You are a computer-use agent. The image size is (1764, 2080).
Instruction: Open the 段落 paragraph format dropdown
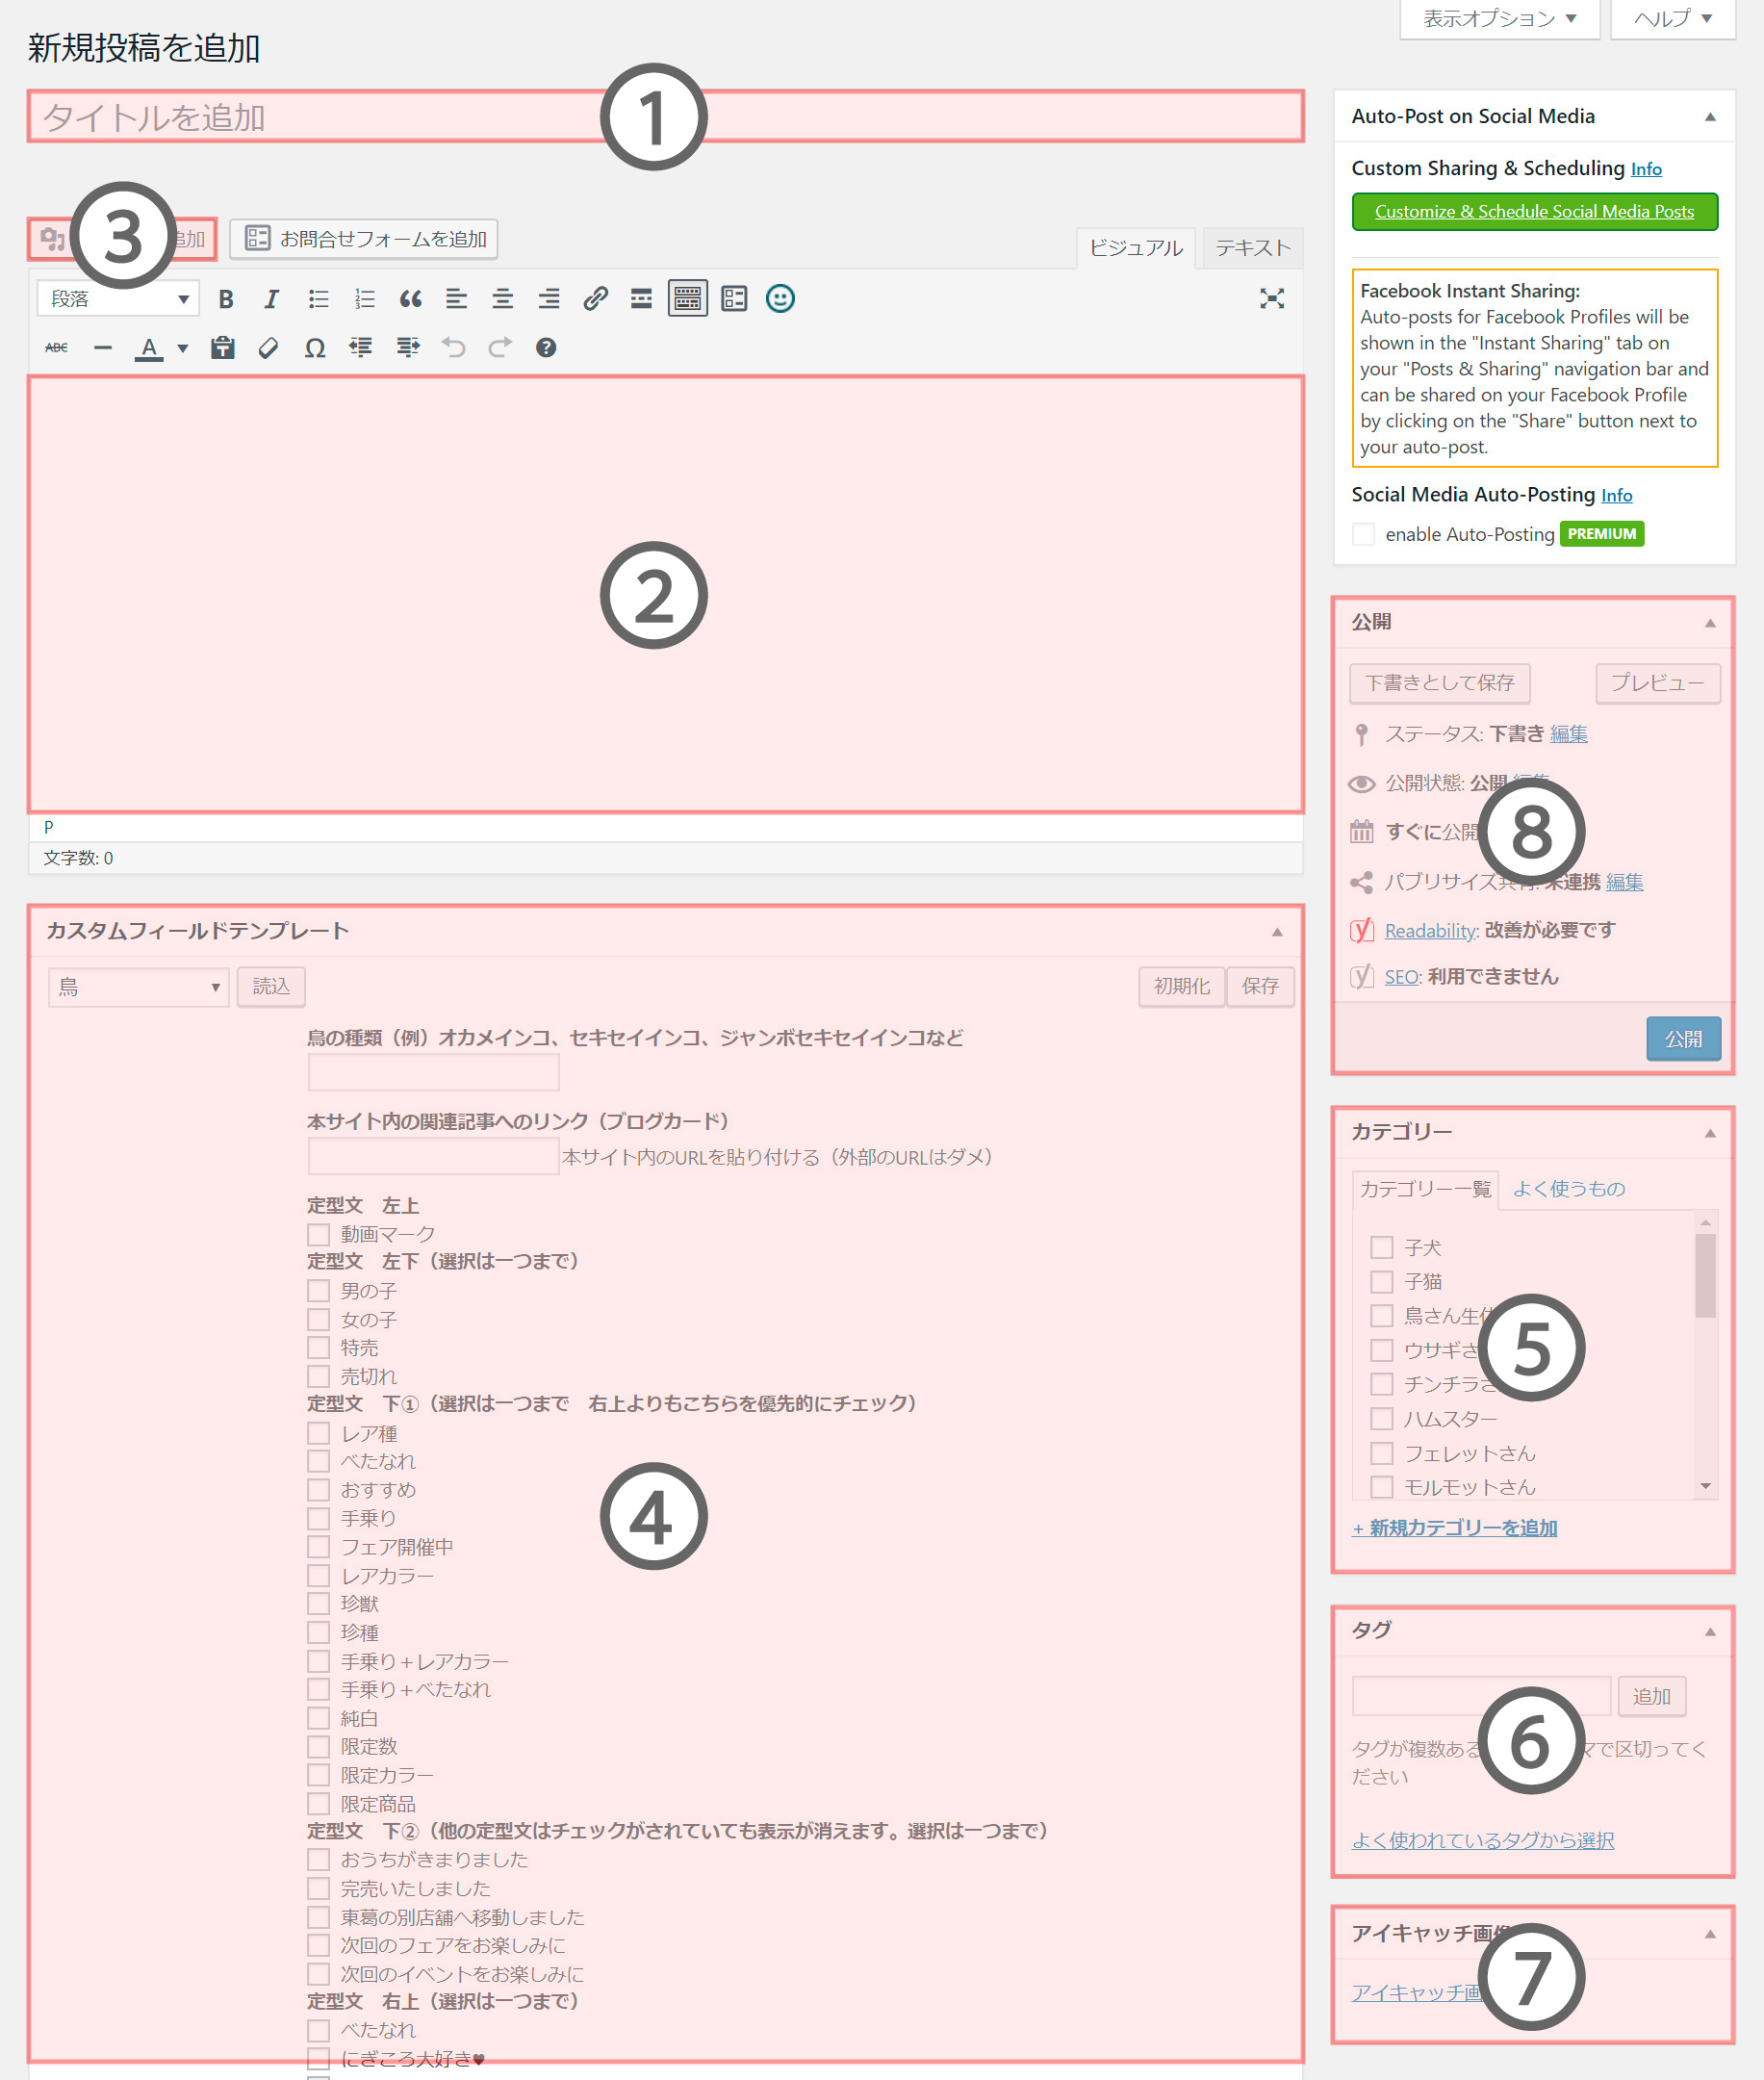119,299
